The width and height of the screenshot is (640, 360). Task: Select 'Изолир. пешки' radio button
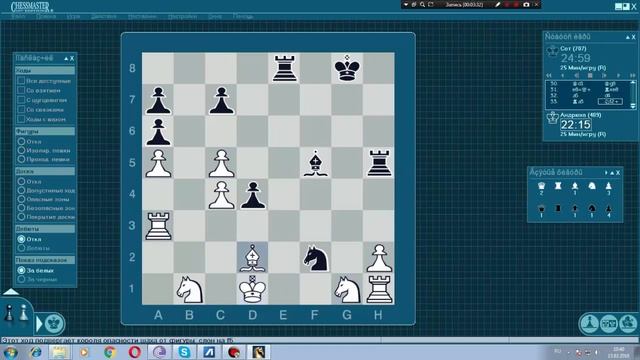21,150
